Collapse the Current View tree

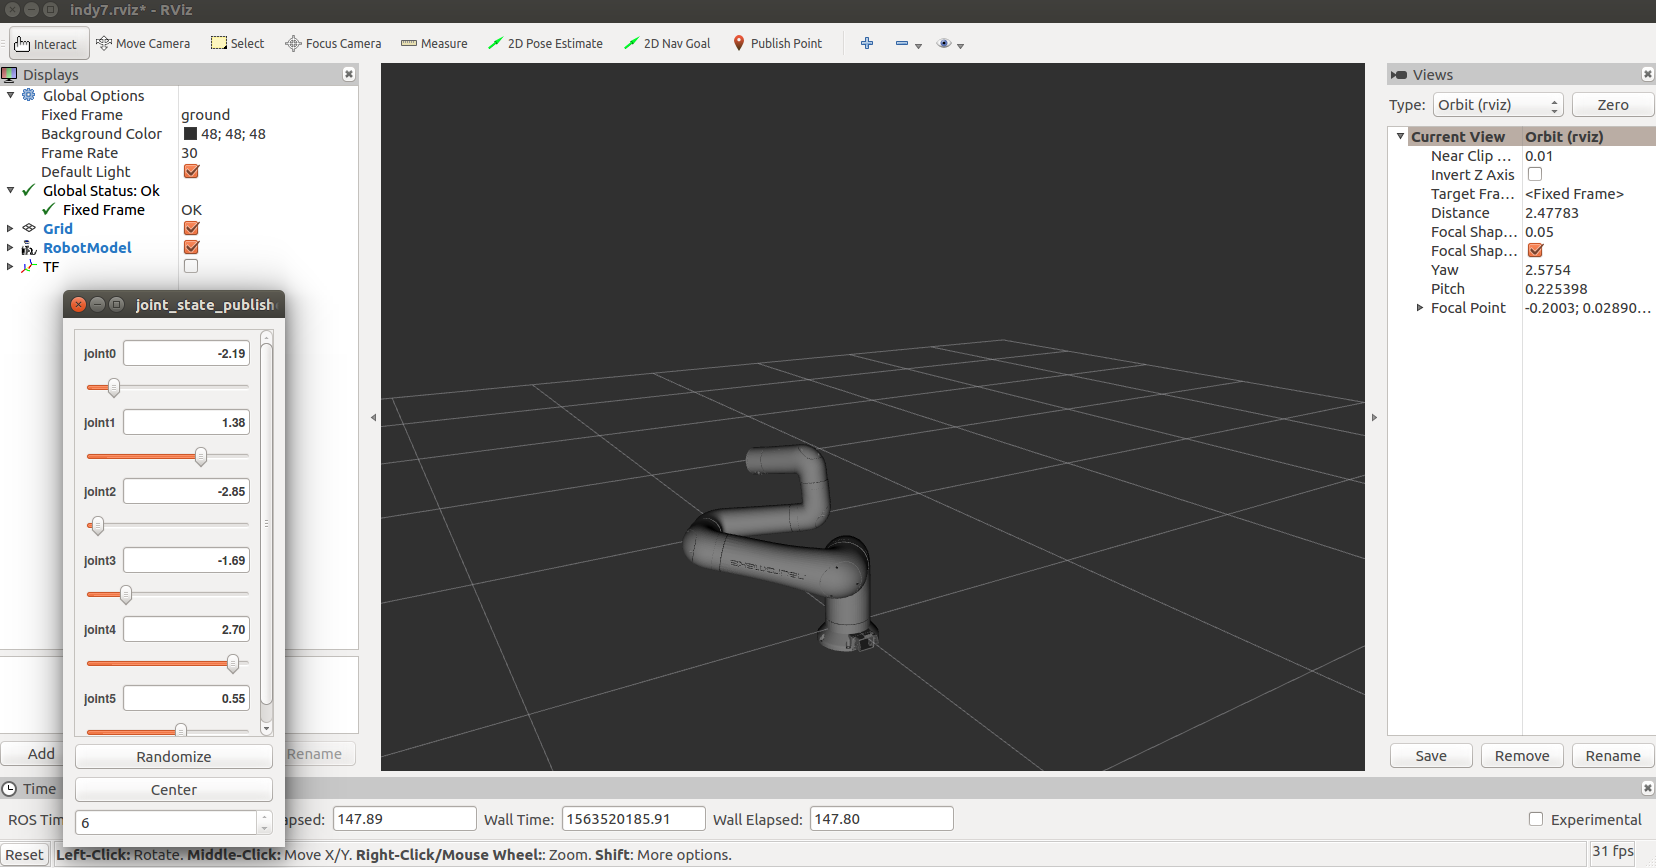point(1400,136)
